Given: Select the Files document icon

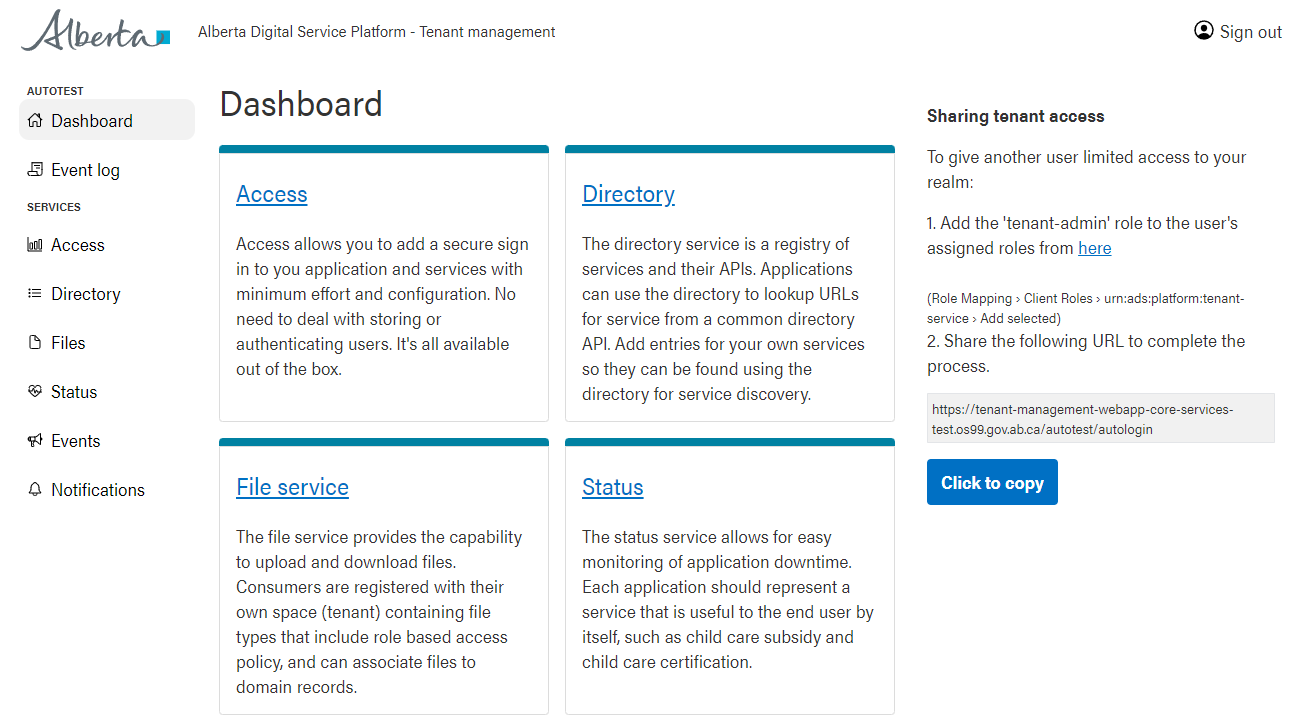Looking at the screenshot, I should click(33, 342).
